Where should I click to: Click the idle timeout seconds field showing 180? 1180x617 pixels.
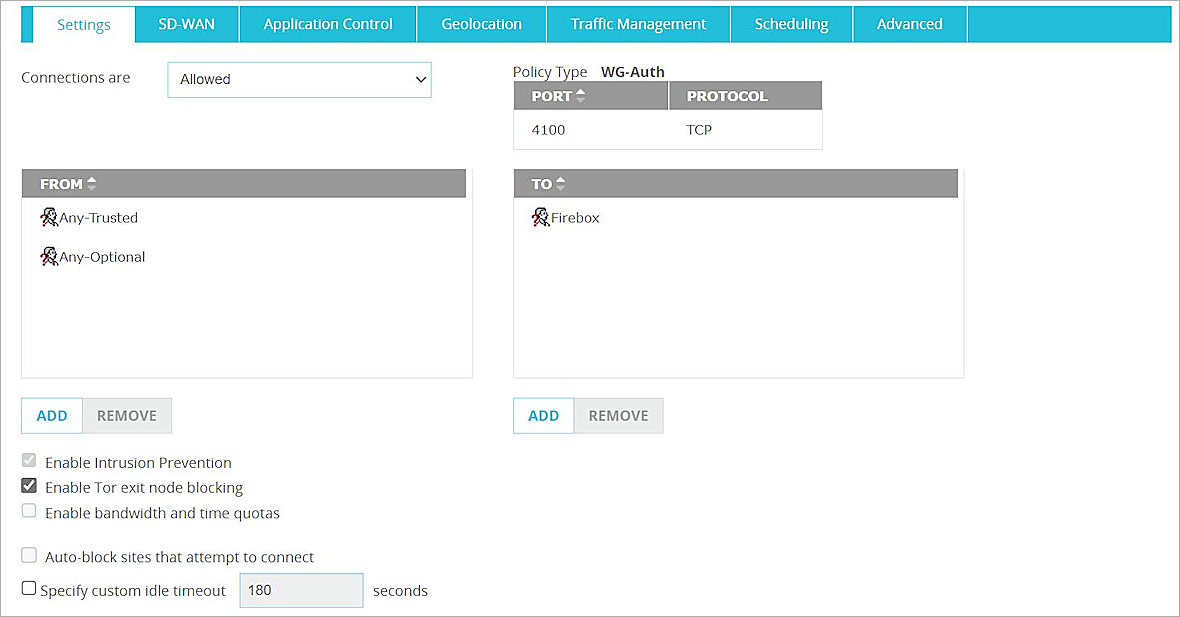(300, 590)
